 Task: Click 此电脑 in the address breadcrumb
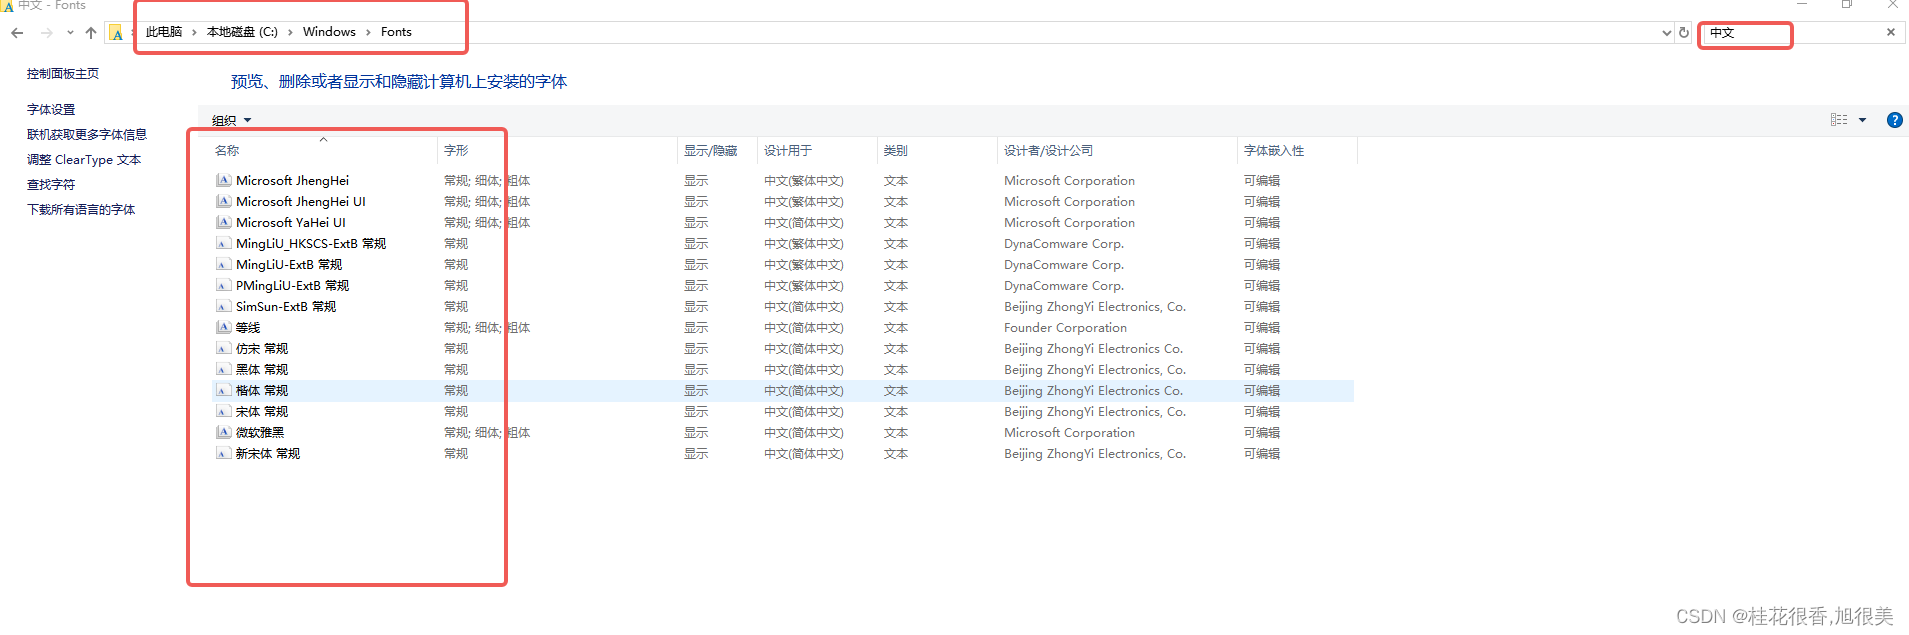(x=164, y=32)
